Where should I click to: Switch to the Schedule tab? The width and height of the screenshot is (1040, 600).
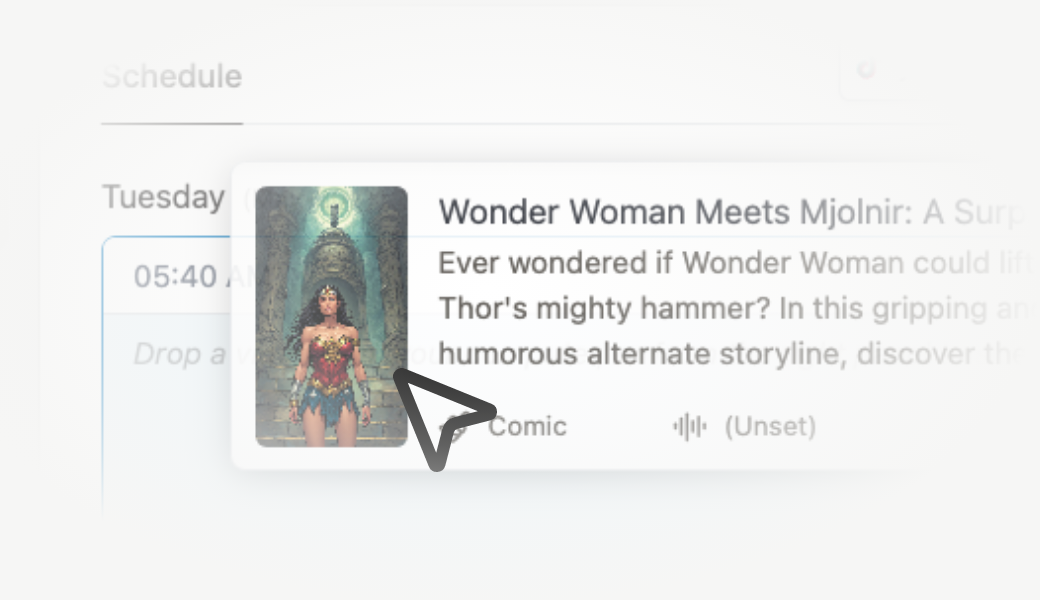(172, 77)
